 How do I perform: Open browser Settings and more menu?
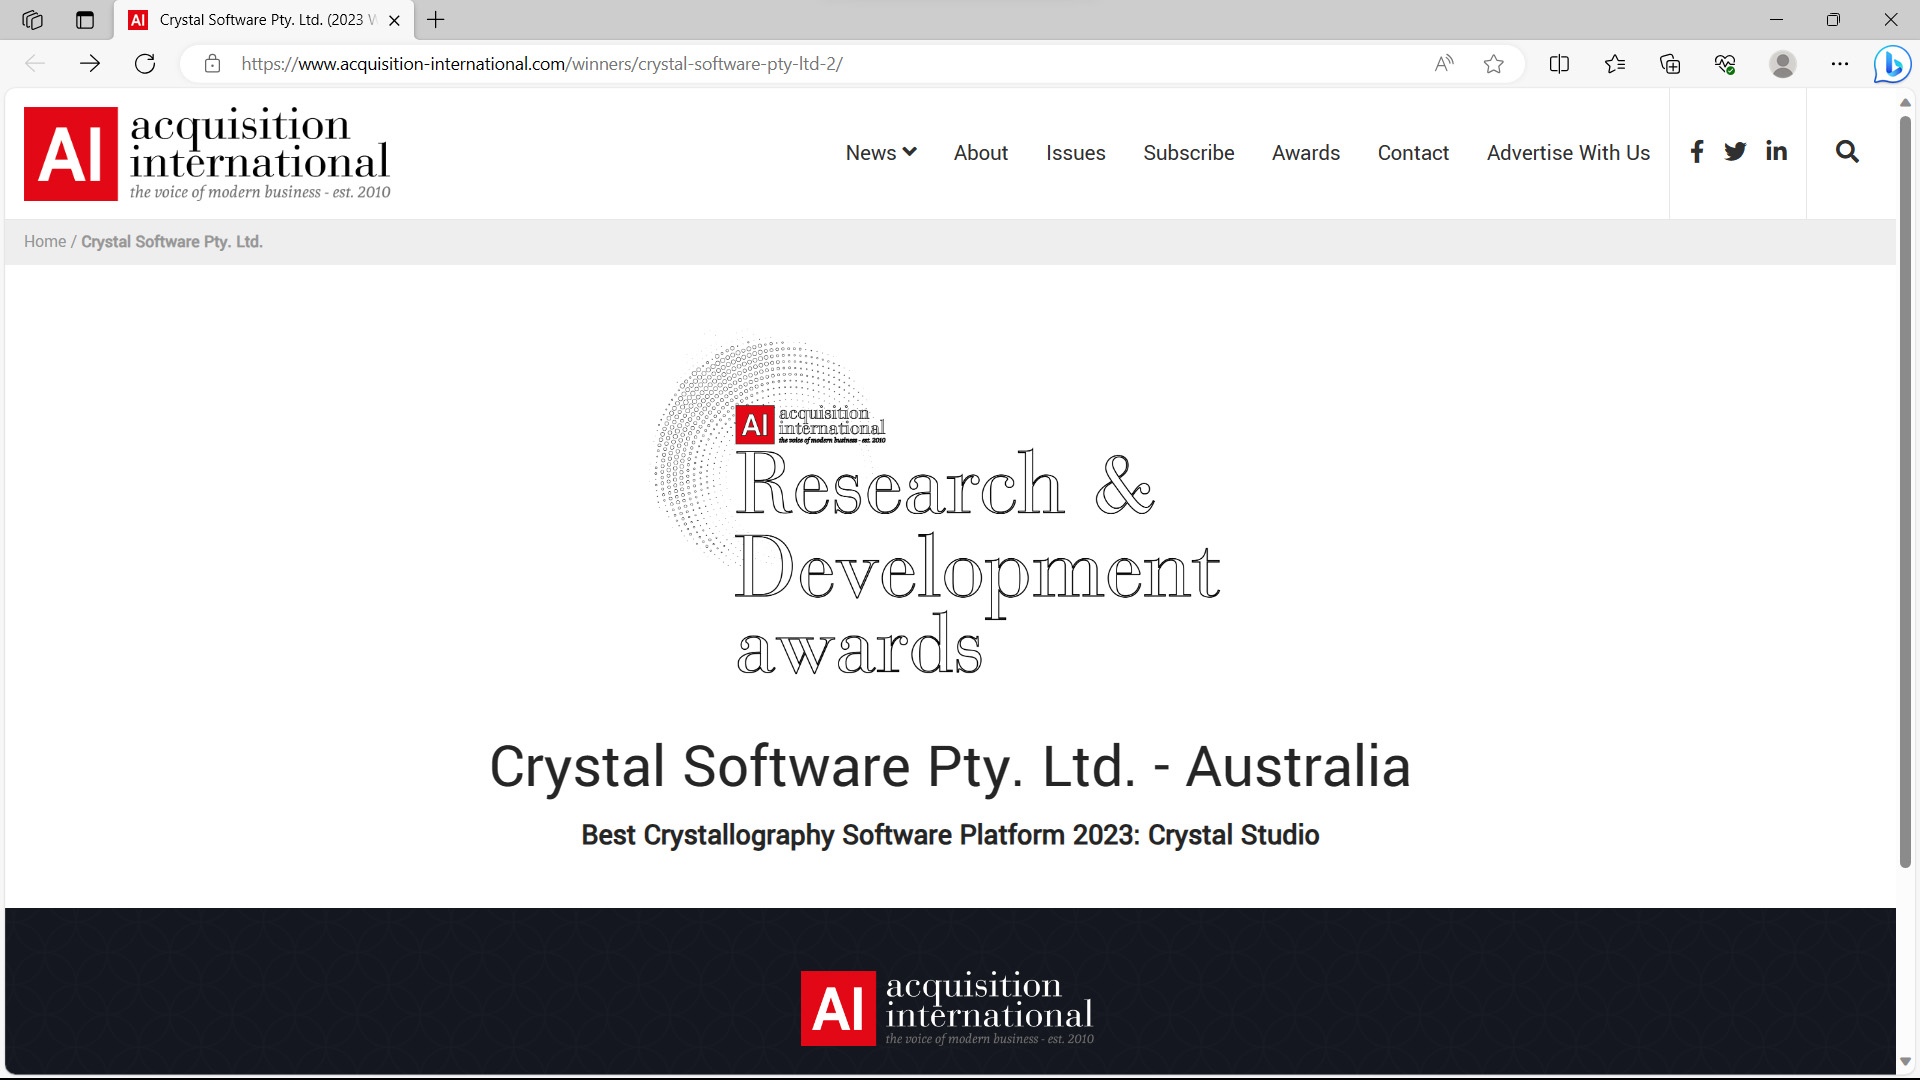pyautogui.click(x=1840, y=64)
